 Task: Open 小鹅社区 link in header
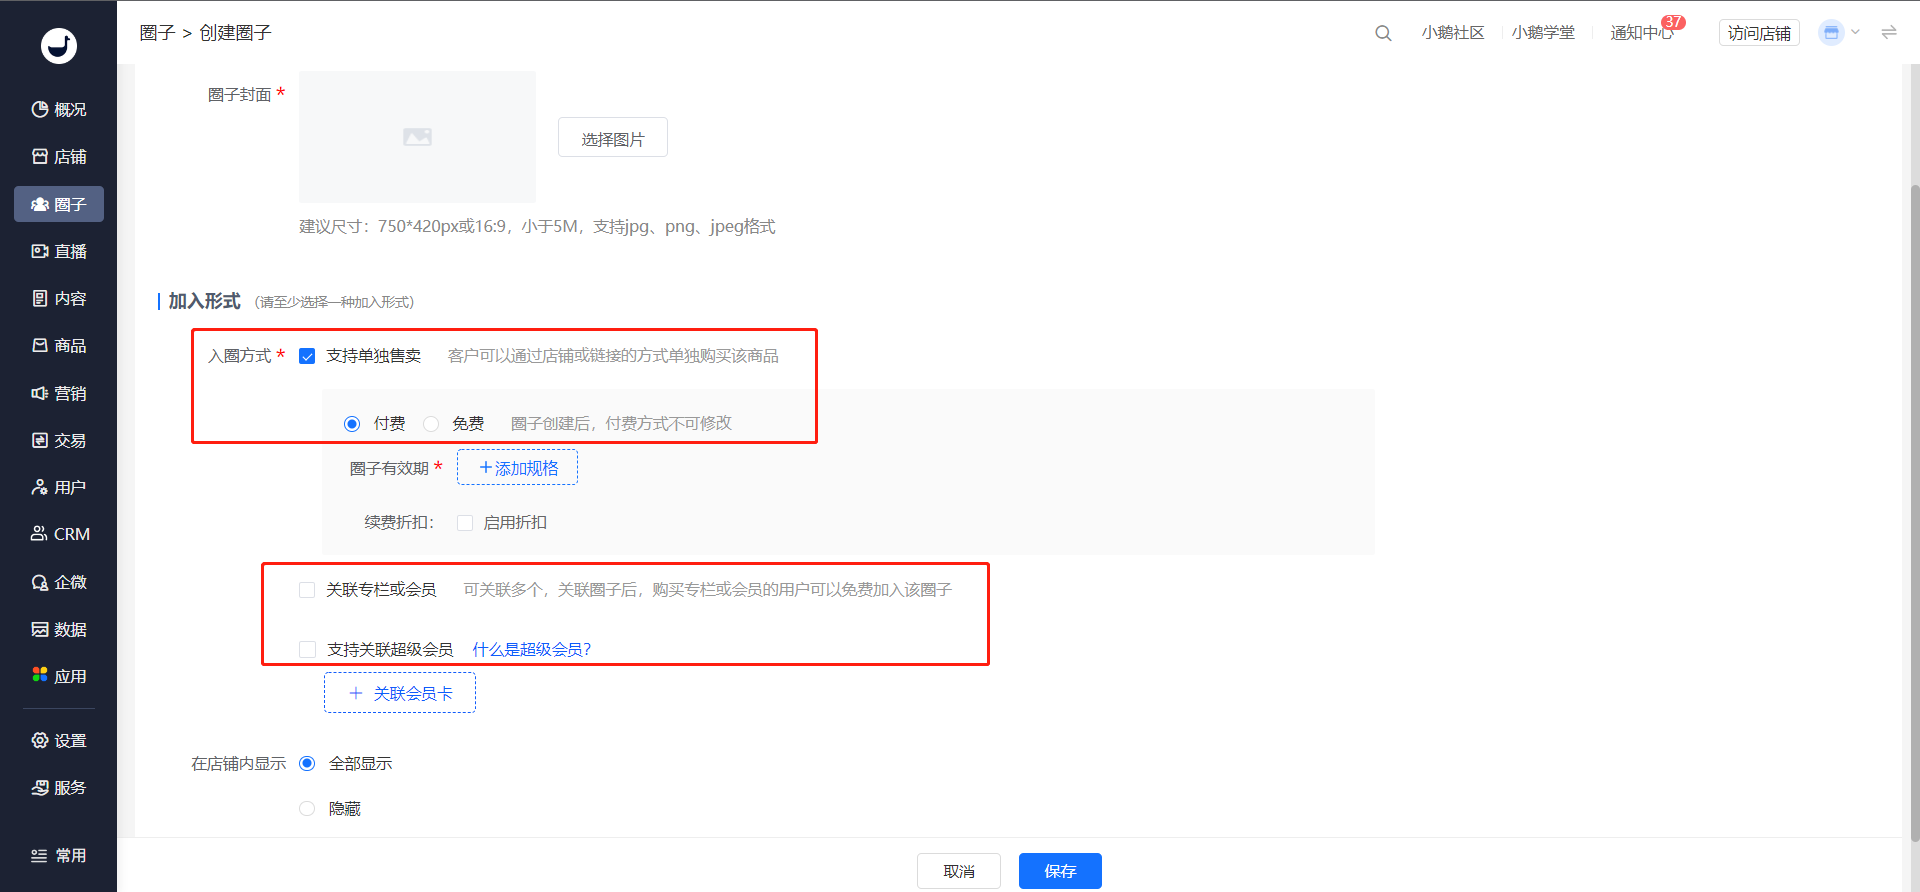[1452, 33]
